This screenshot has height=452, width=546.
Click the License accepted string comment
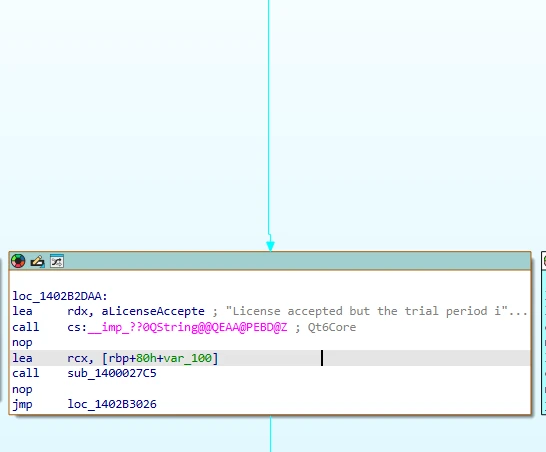pos(376,311)
